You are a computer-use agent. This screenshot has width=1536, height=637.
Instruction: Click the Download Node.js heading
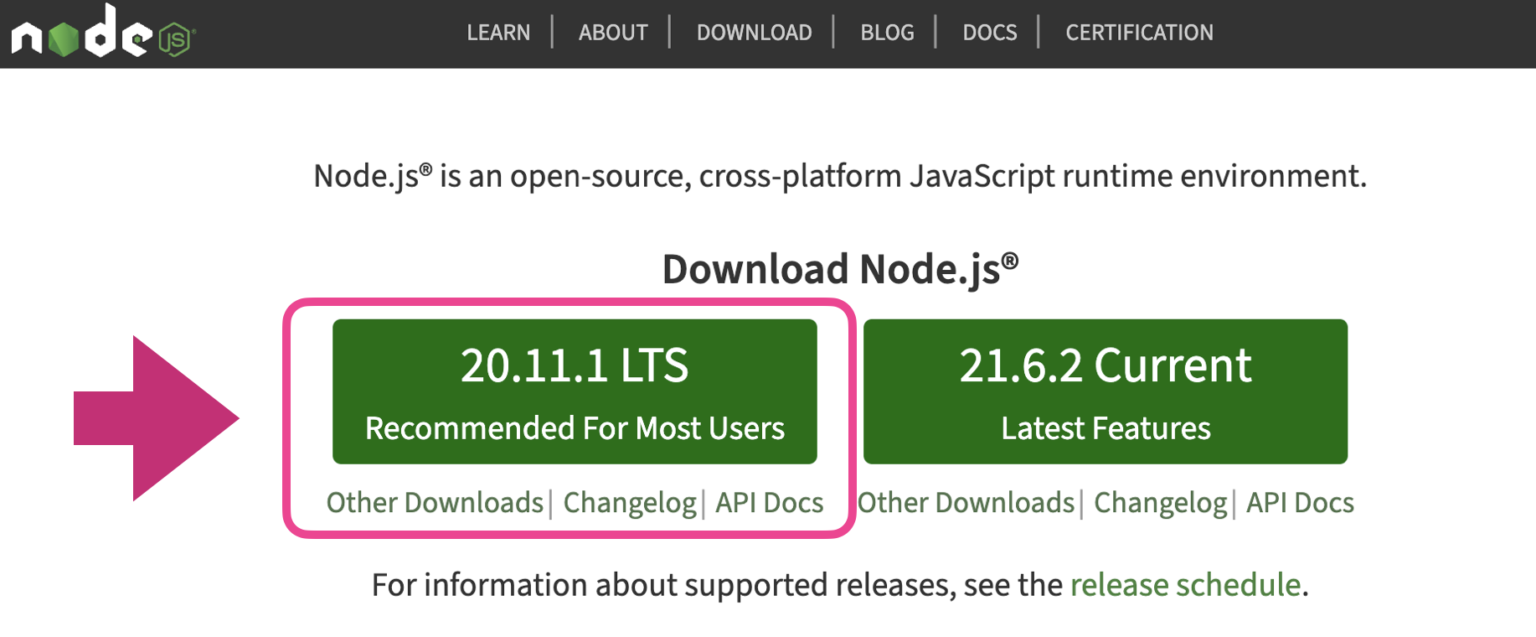point(840,269)
